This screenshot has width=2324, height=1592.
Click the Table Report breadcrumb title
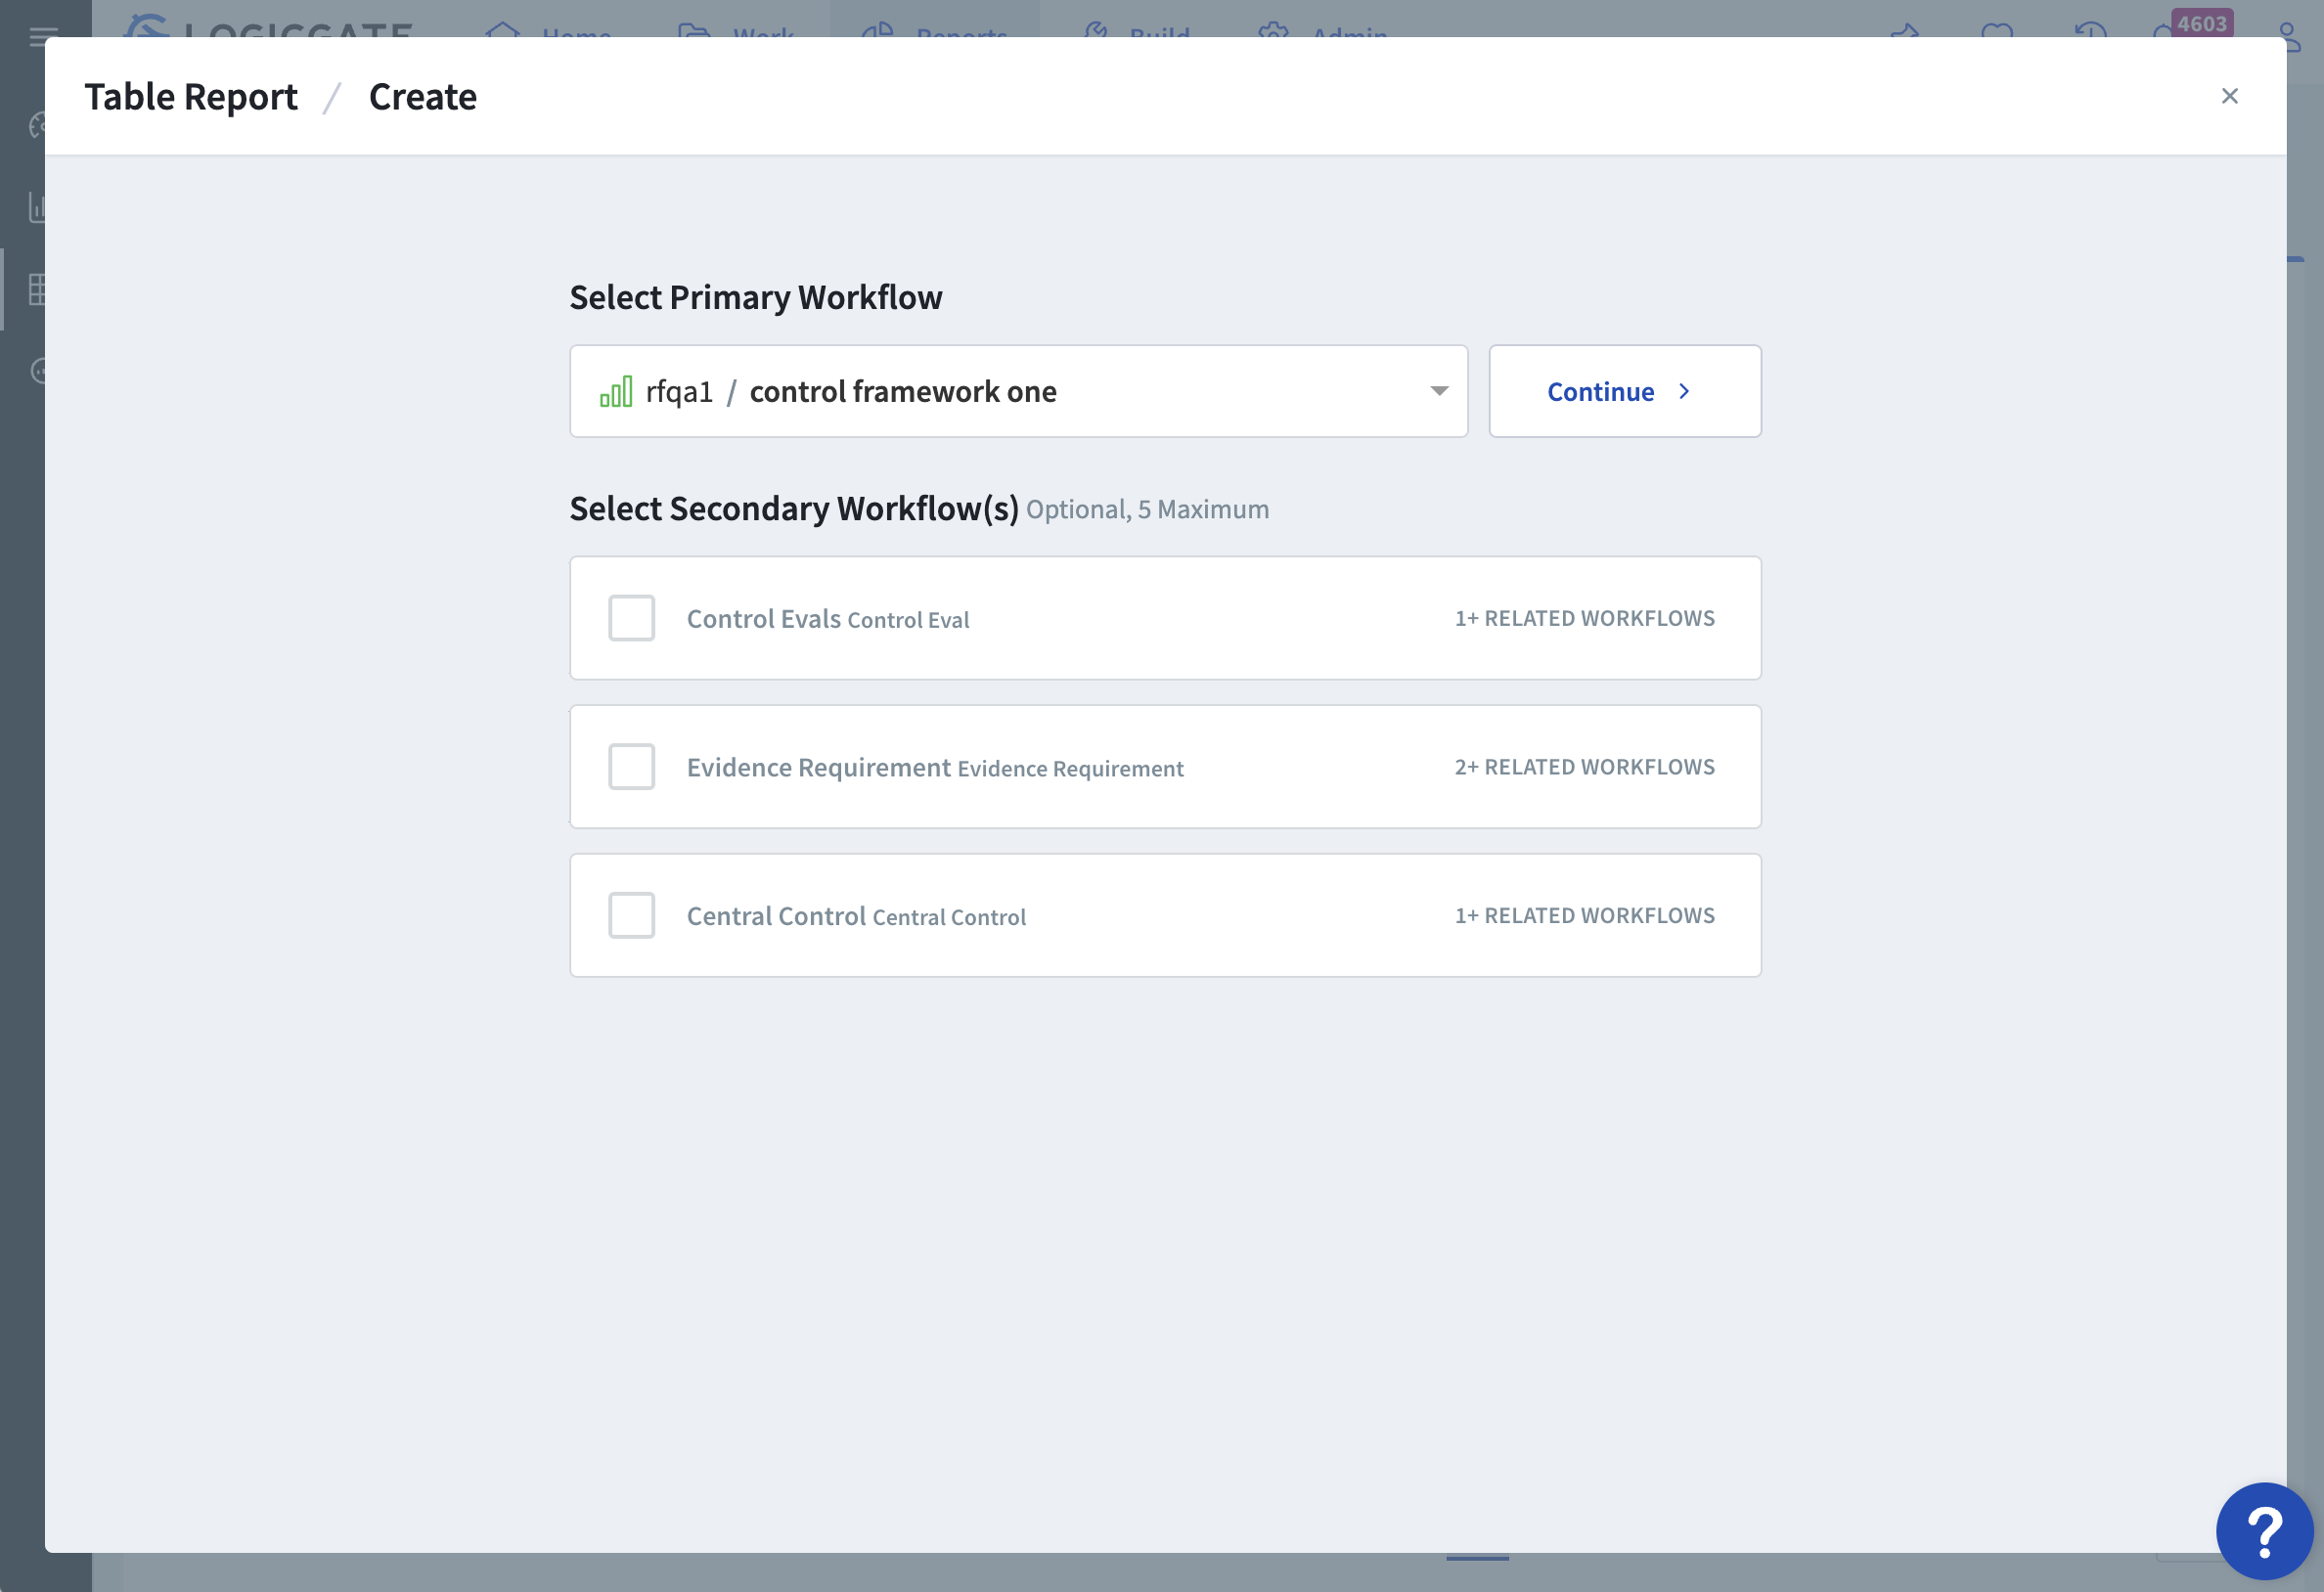(191, 97)
